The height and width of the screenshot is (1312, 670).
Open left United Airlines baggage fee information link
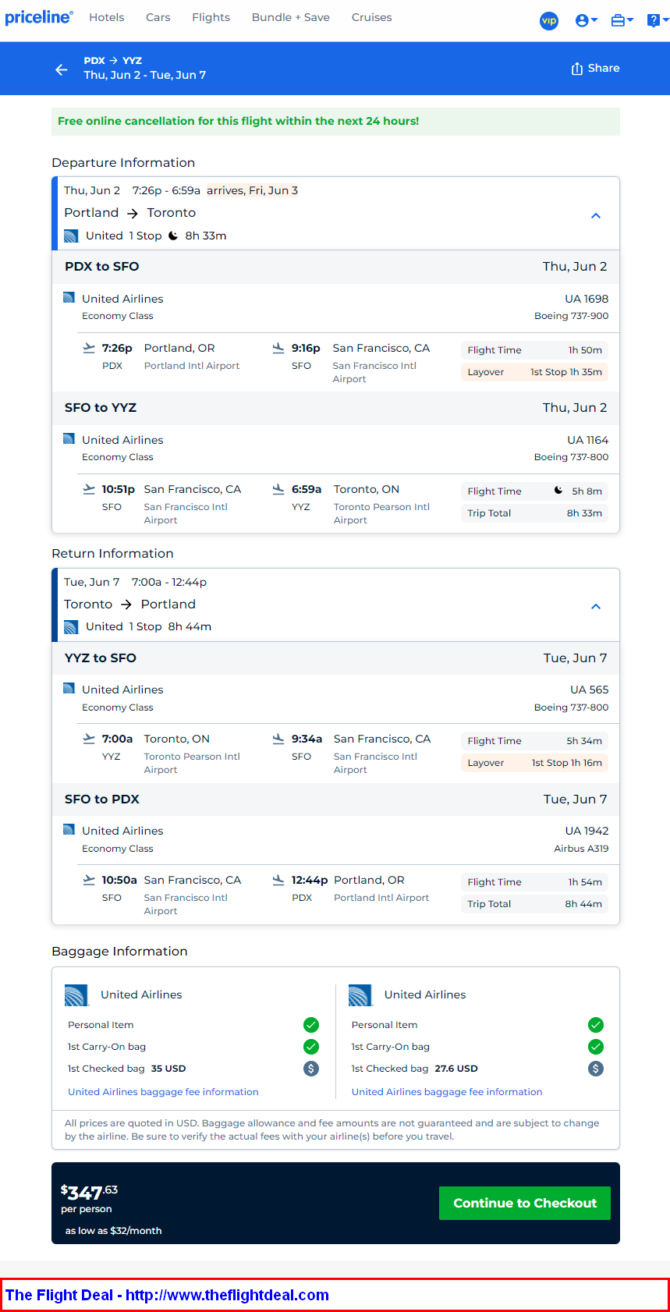pos(163,1092)
